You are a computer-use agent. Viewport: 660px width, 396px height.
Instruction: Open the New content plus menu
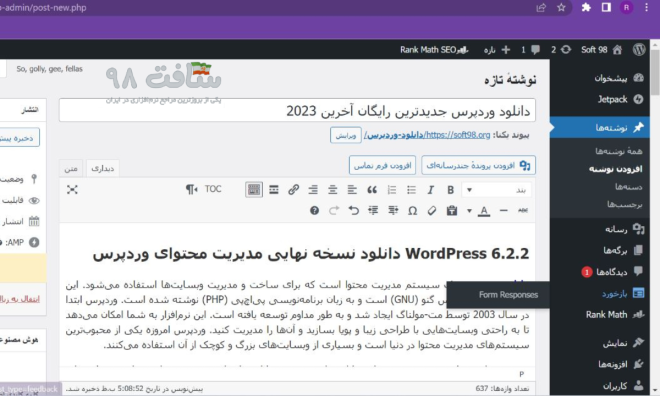(497, 50)
